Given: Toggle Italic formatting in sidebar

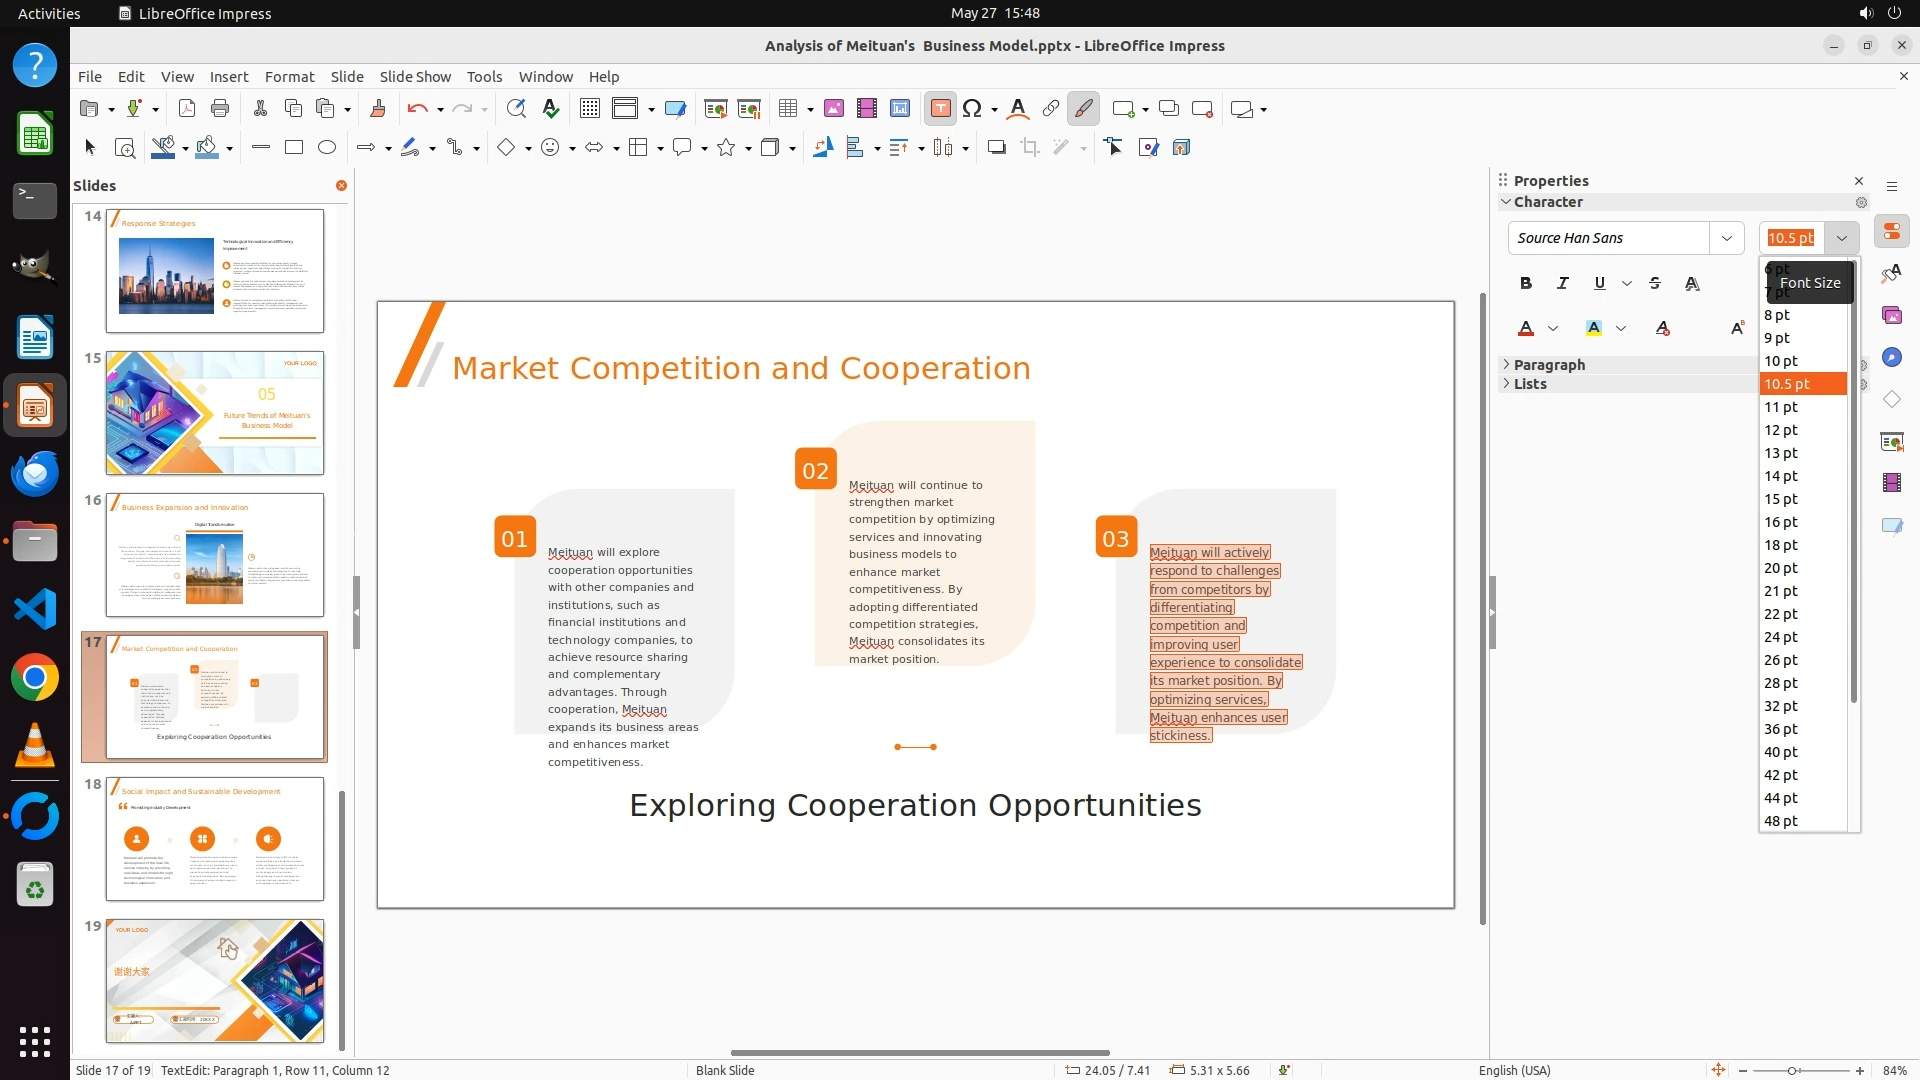Looking at the screenshot, I should click(x=1562, y=283).
